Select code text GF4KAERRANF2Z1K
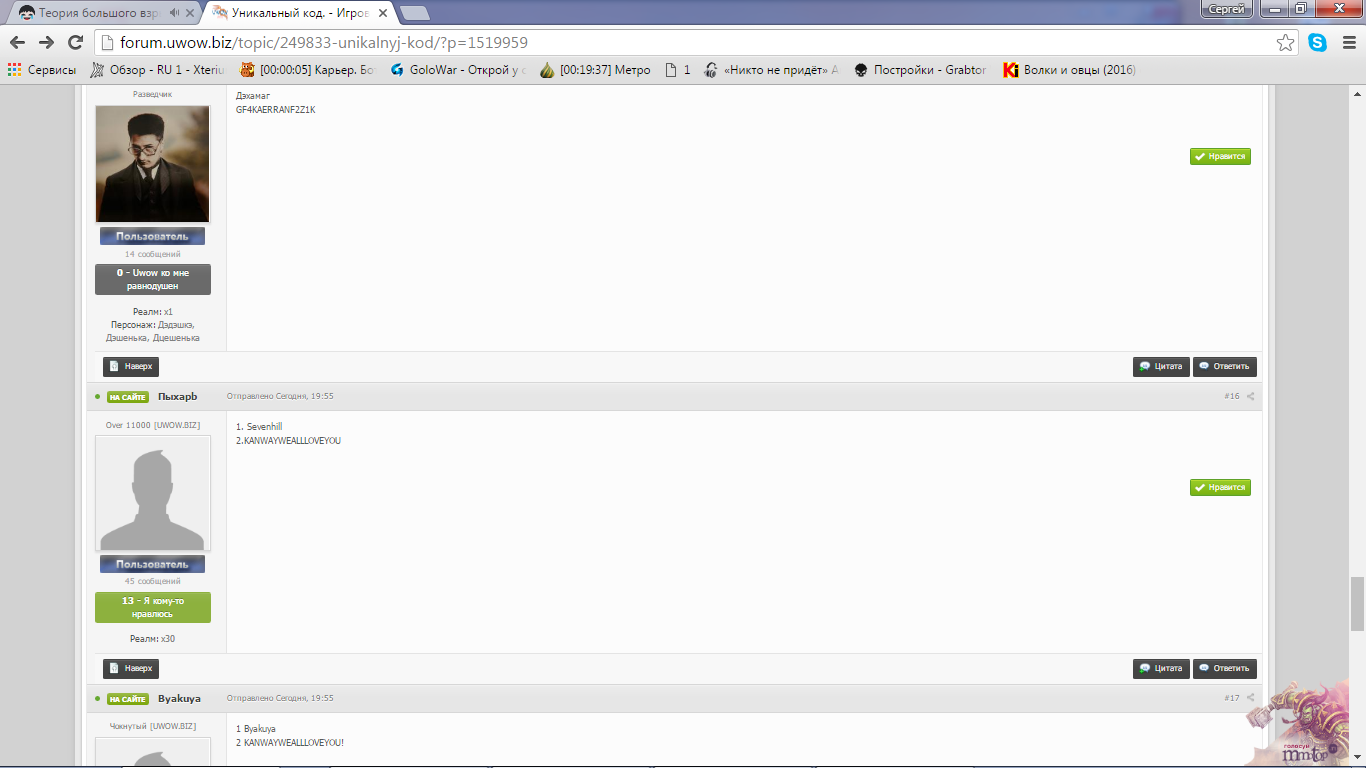The width and height of the screenshot is (1366, 768). 276,110
